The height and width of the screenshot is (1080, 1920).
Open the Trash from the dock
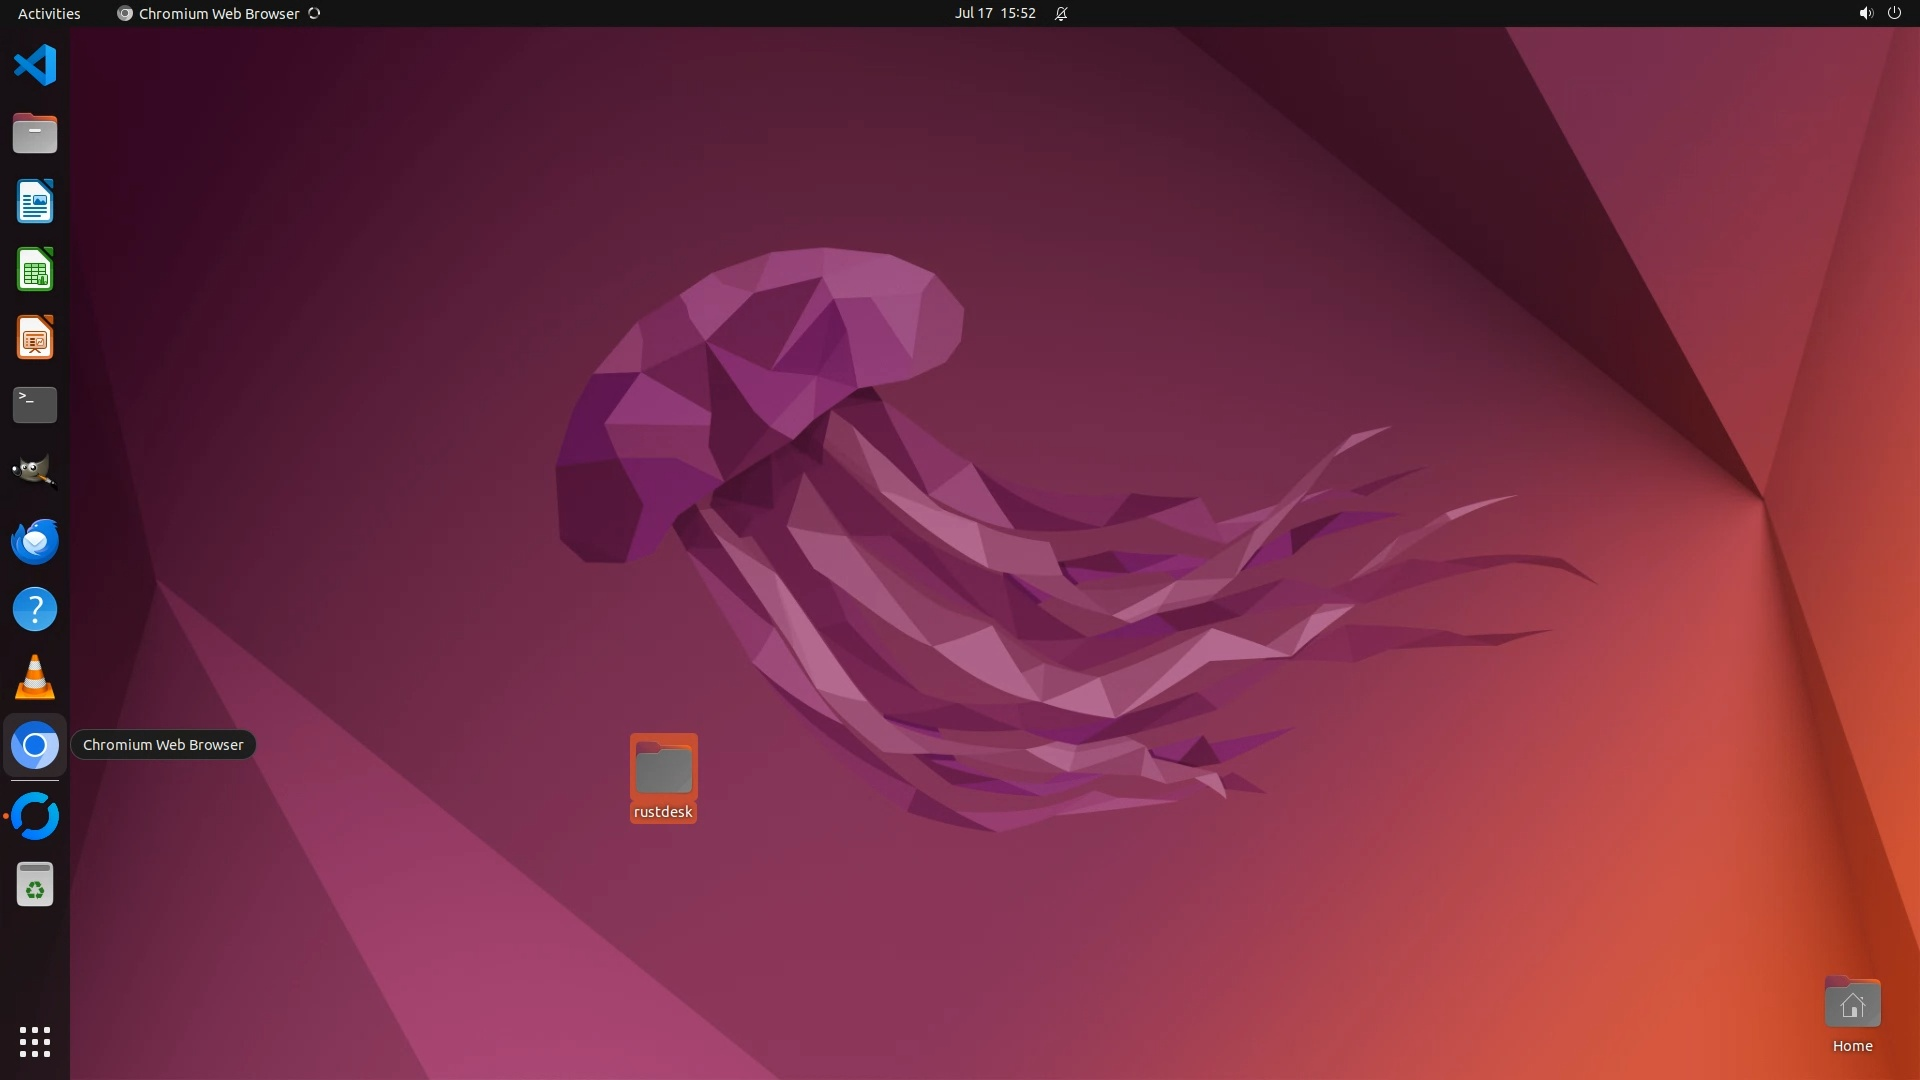coord(35,885)
